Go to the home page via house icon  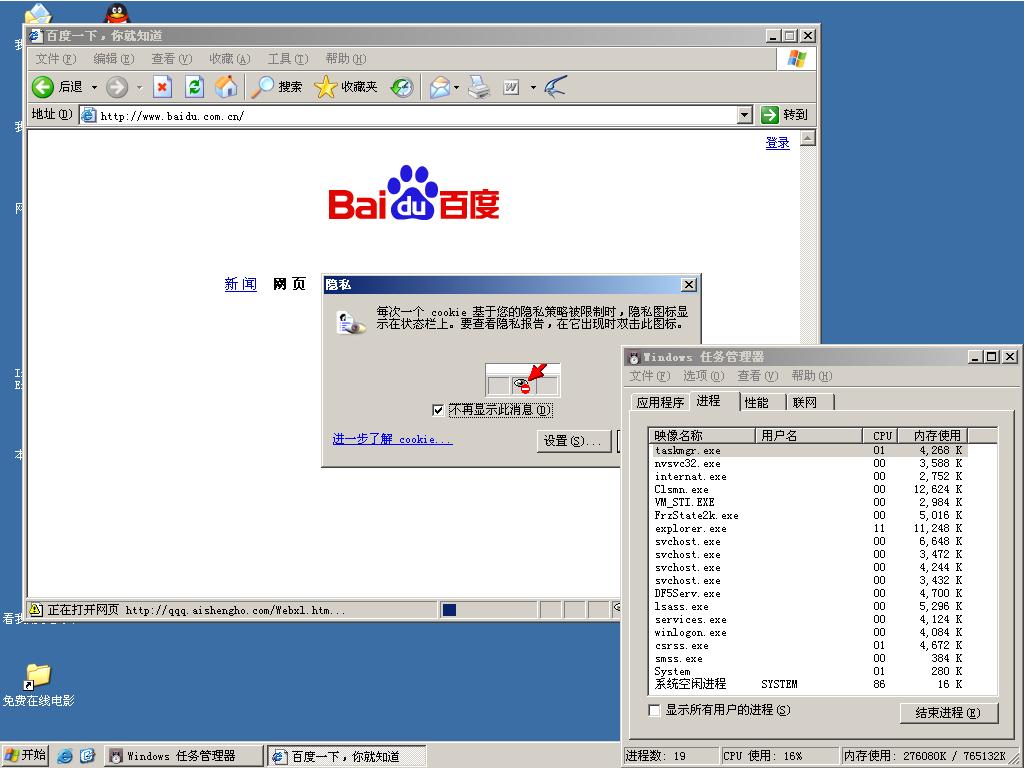click(226, 87)
